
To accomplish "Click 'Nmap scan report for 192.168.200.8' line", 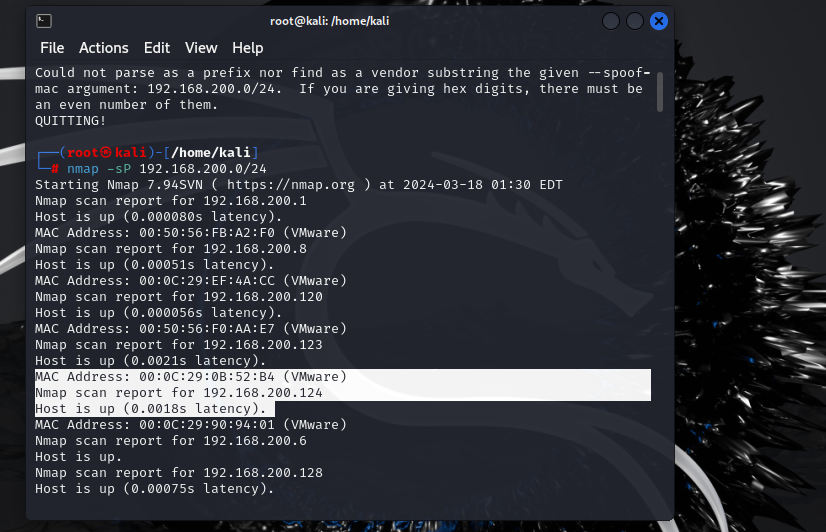I will (171, 249).
